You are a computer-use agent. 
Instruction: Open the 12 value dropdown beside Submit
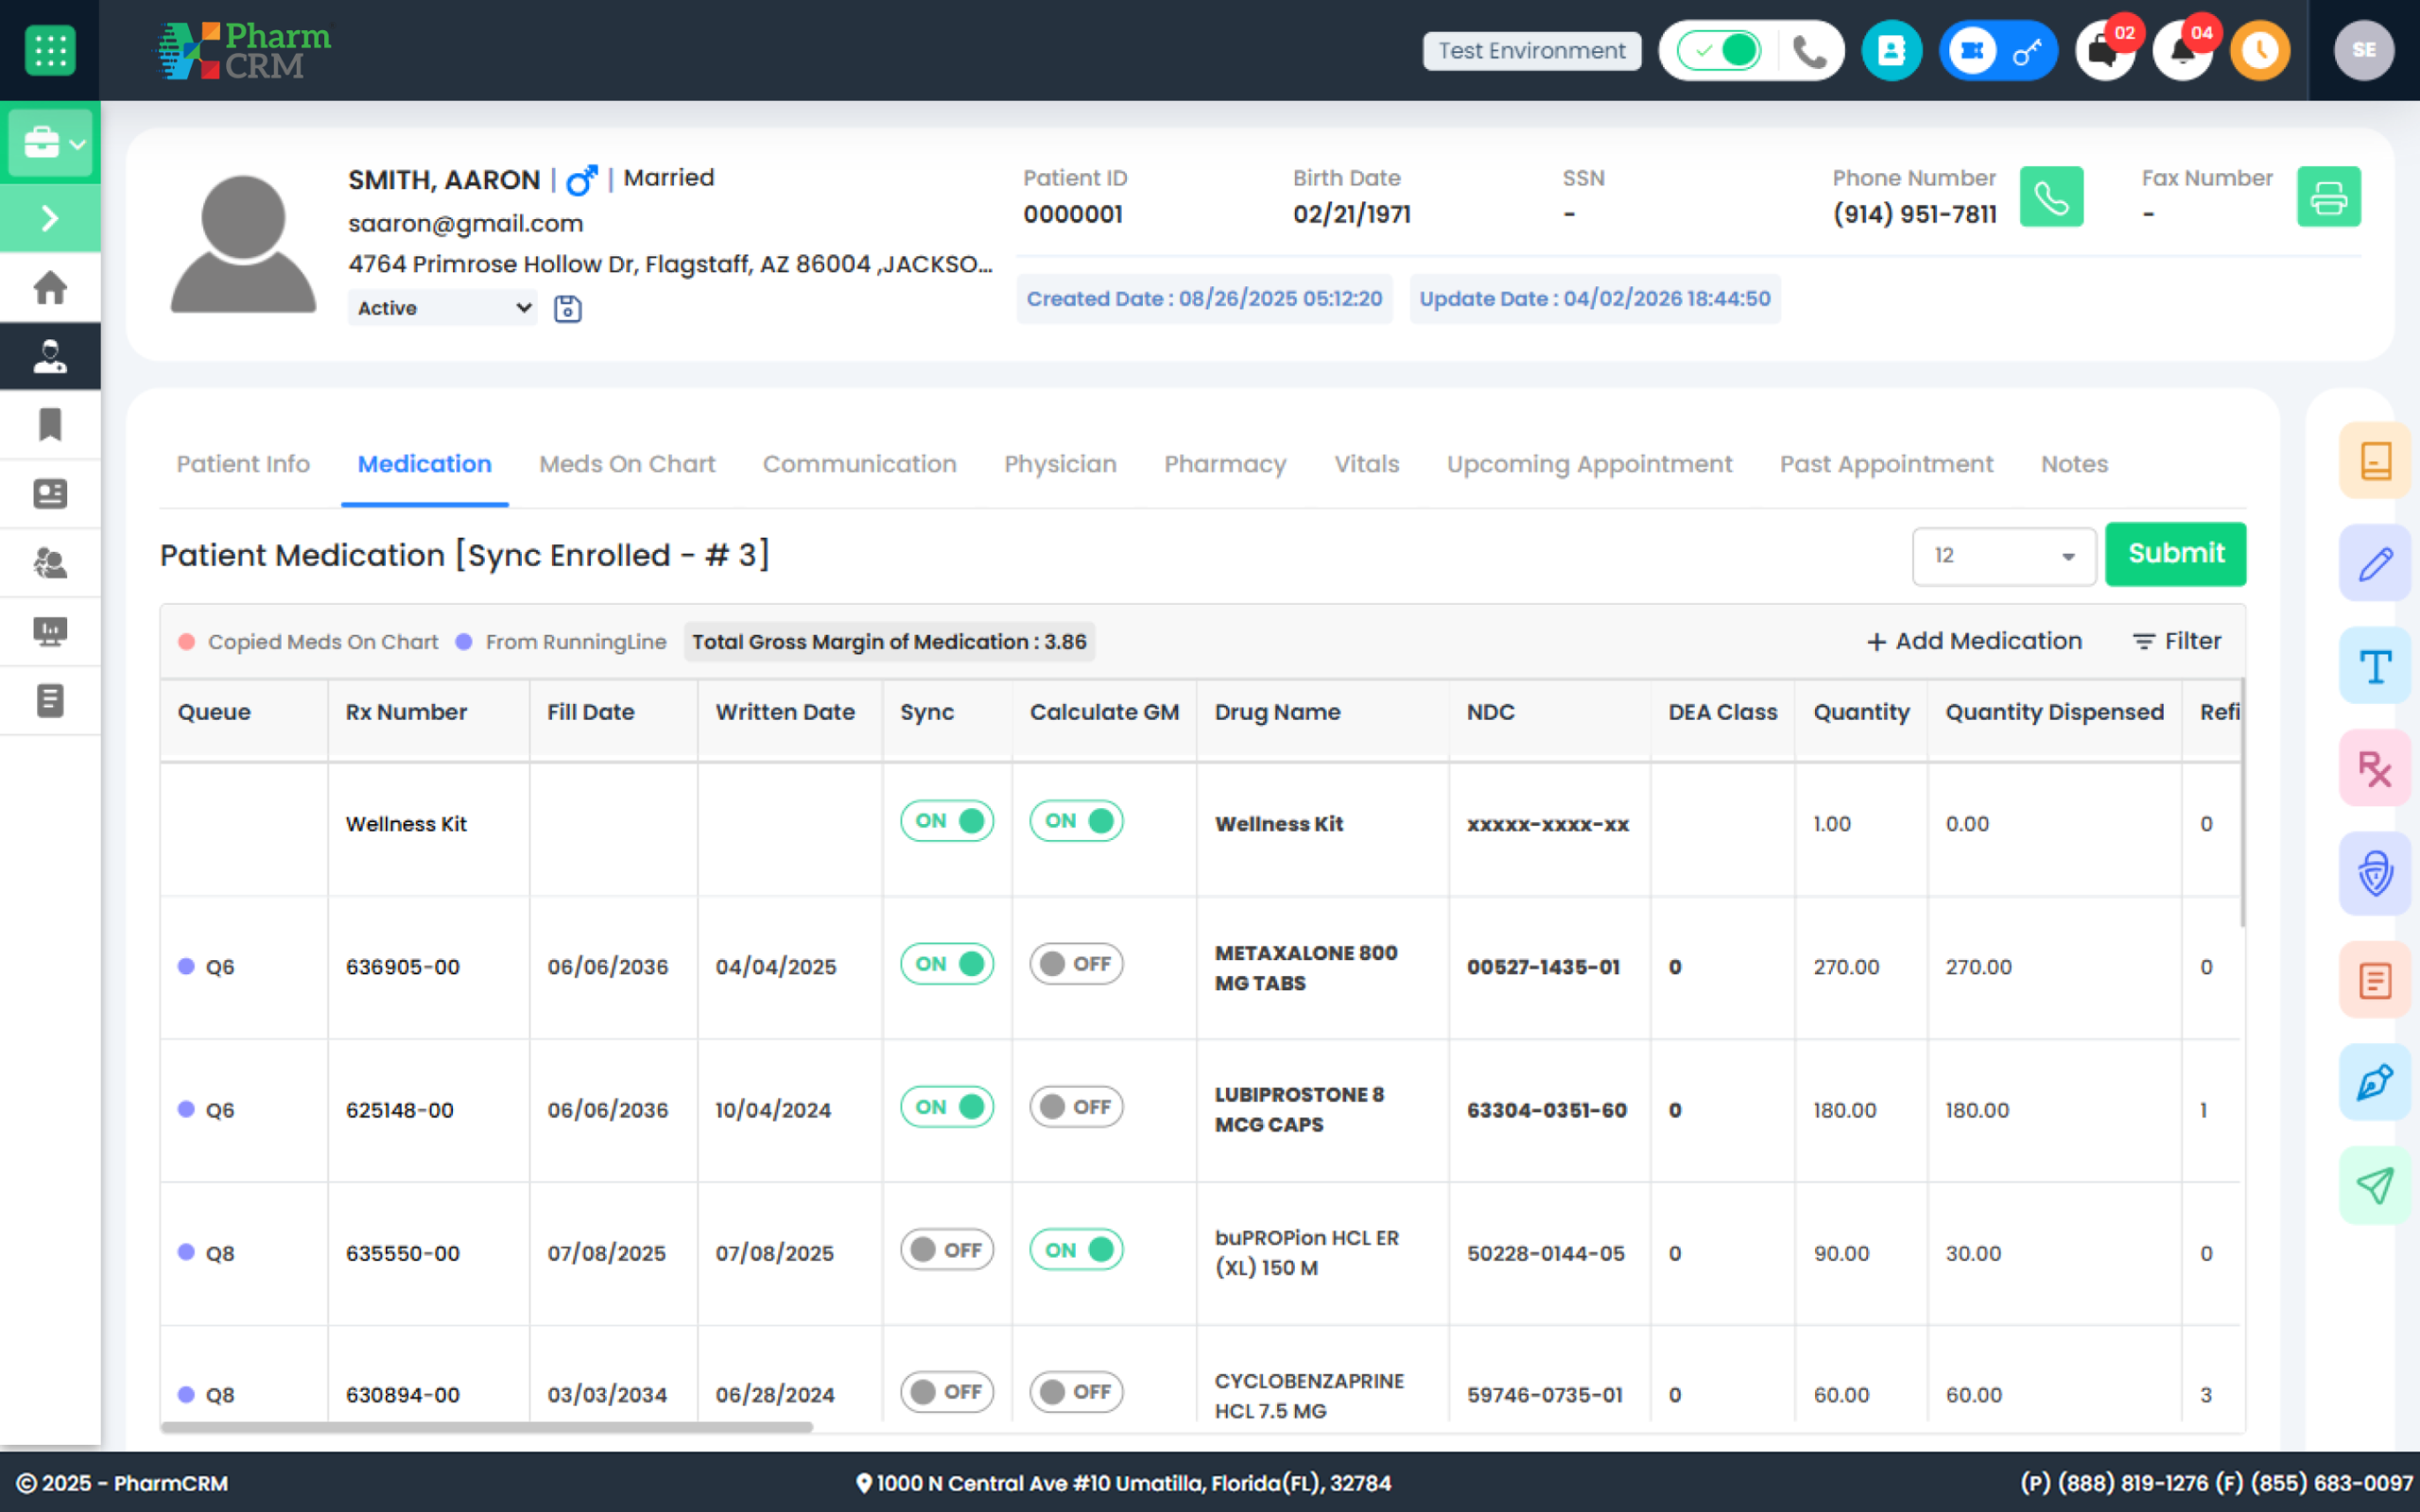2004,556
